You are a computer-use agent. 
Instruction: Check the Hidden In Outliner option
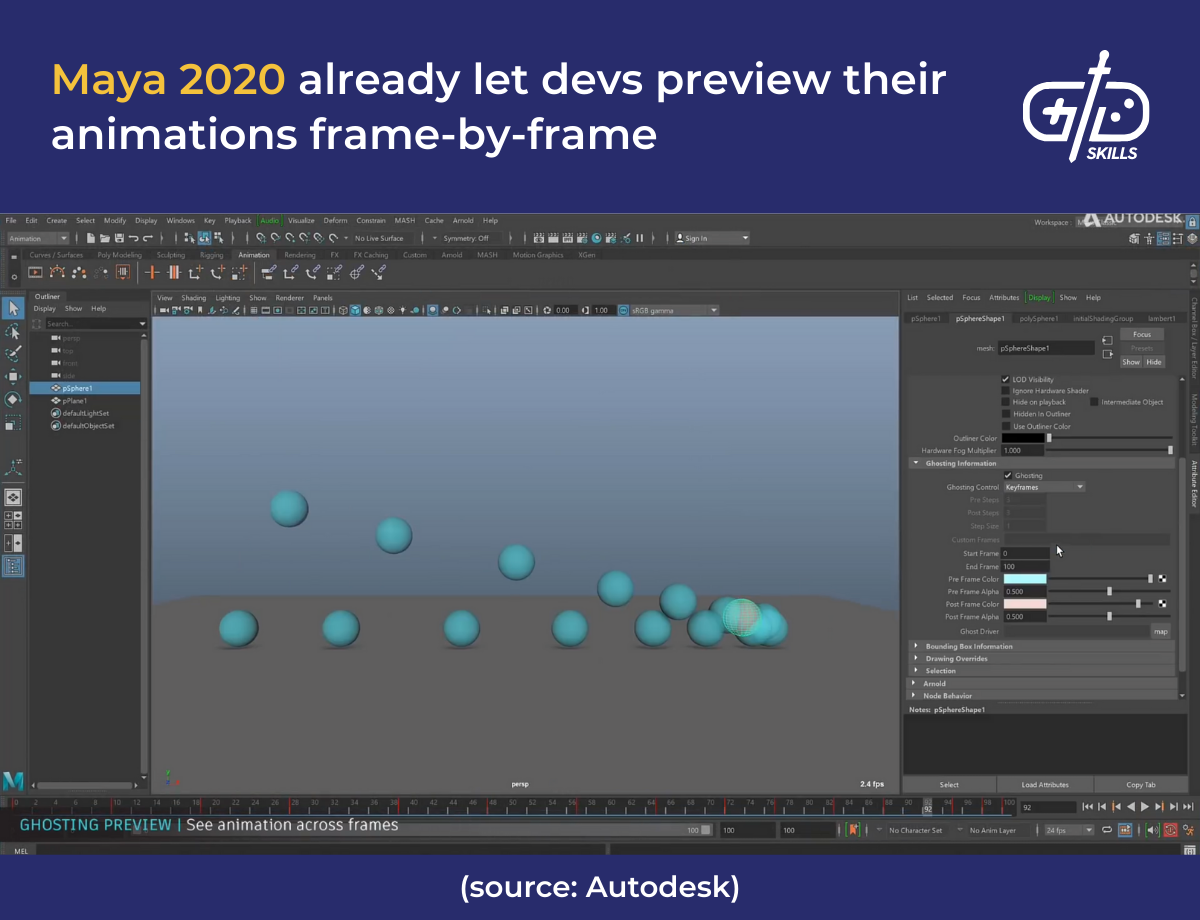[x=1005, y=414]
